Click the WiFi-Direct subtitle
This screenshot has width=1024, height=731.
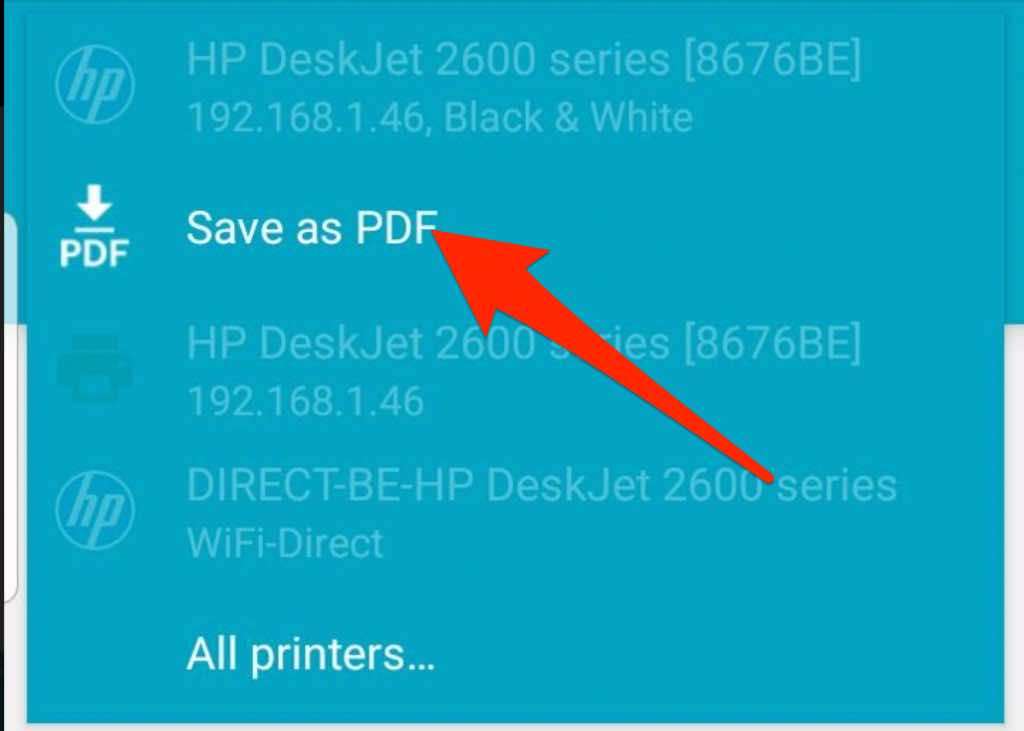[285, 543]
